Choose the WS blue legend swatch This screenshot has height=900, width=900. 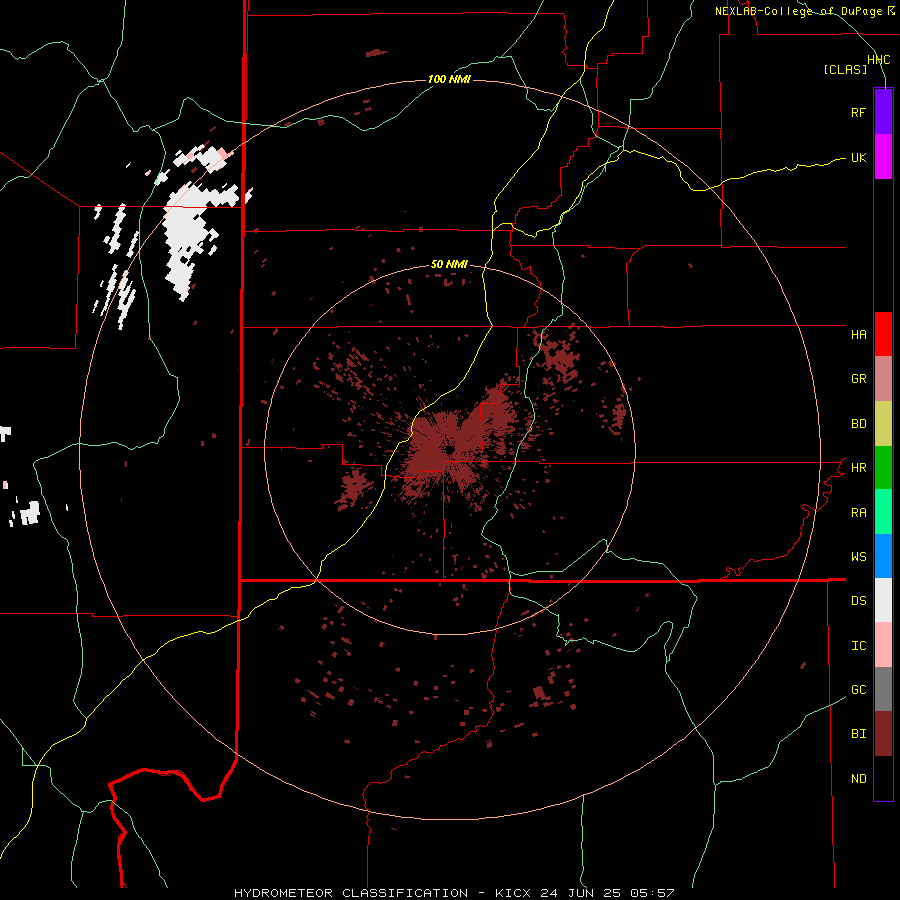[883, 556]
